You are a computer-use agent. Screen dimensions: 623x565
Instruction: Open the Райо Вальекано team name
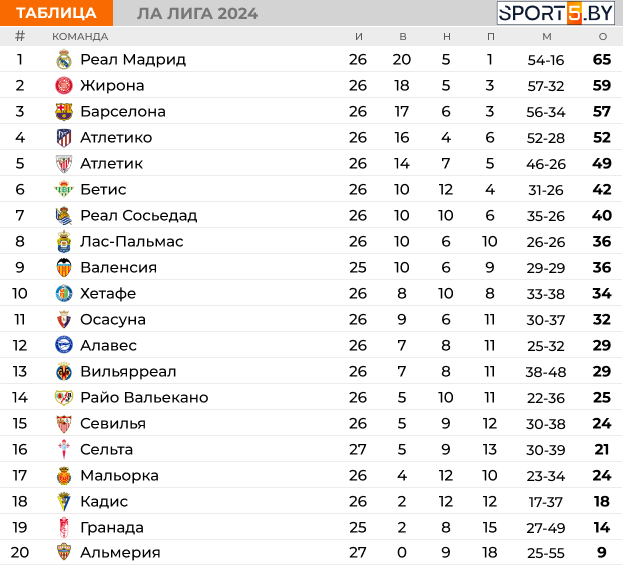[x=144, y=398]
